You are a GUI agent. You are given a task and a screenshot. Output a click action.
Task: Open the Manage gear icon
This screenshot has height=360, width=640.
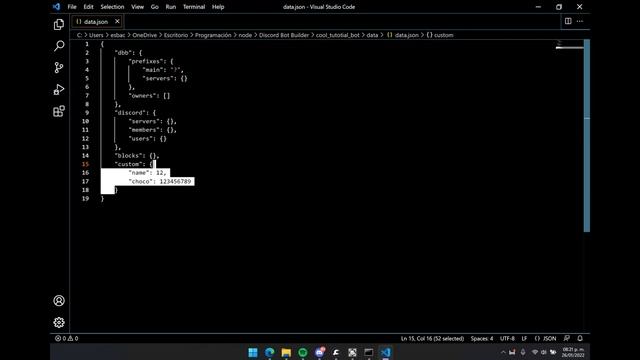tap(59, 322)
